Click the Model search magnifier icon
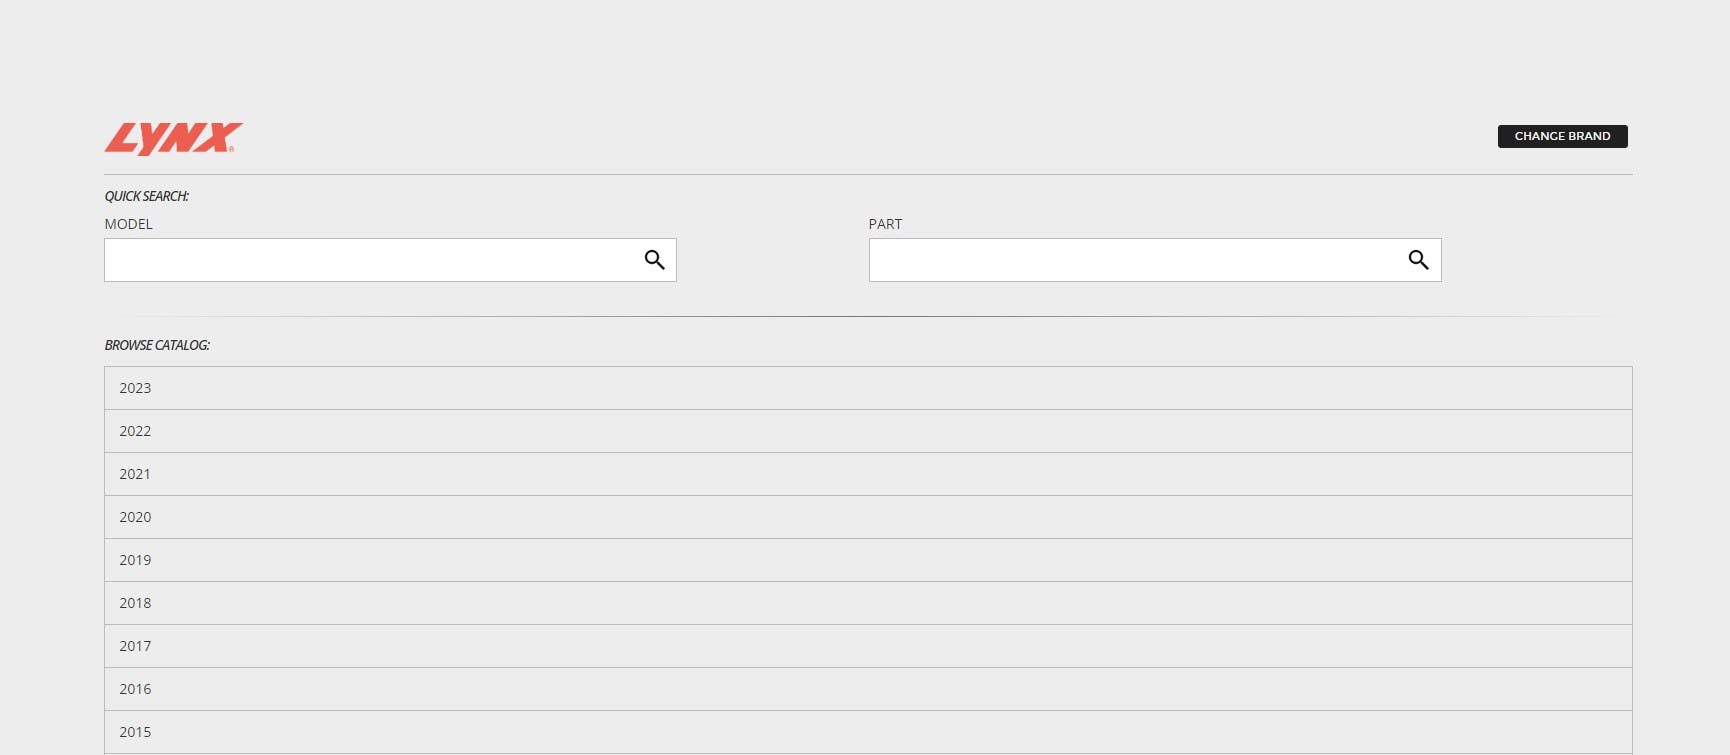The image size is (1730, 755). pyautogui.click(x=654, y=260)
